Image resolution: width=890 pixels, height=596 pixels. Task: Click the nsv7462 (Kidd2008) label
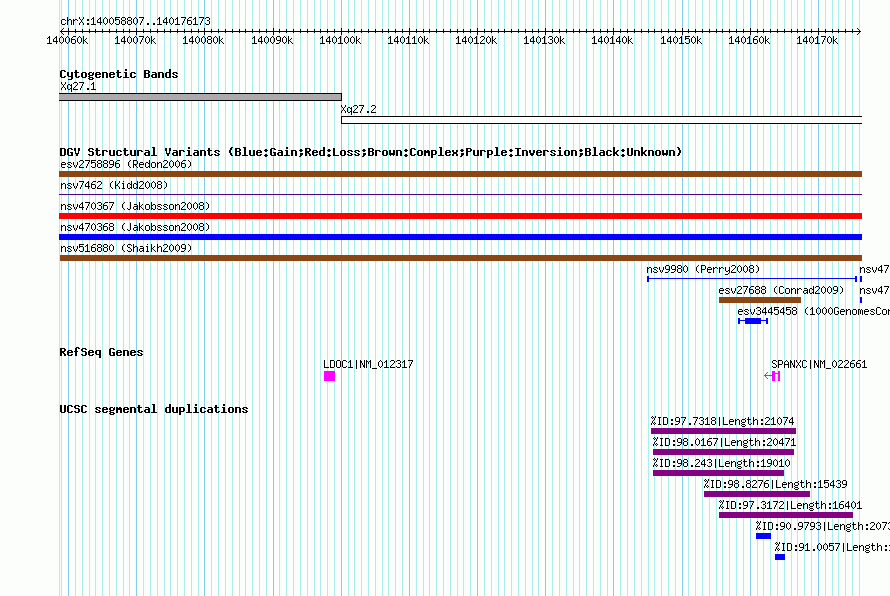114,185
